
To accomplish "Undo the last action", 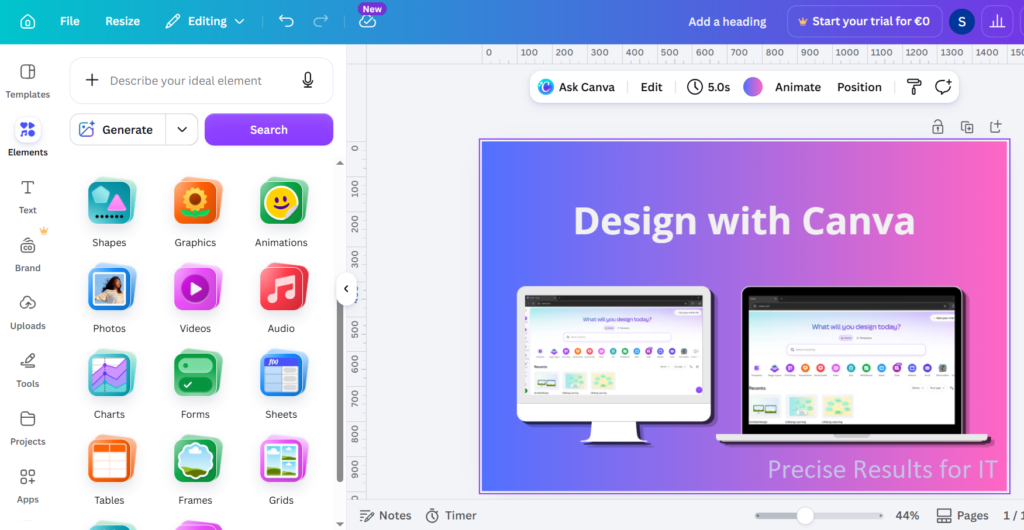I will pyautogui.click(x=286, y=22).
